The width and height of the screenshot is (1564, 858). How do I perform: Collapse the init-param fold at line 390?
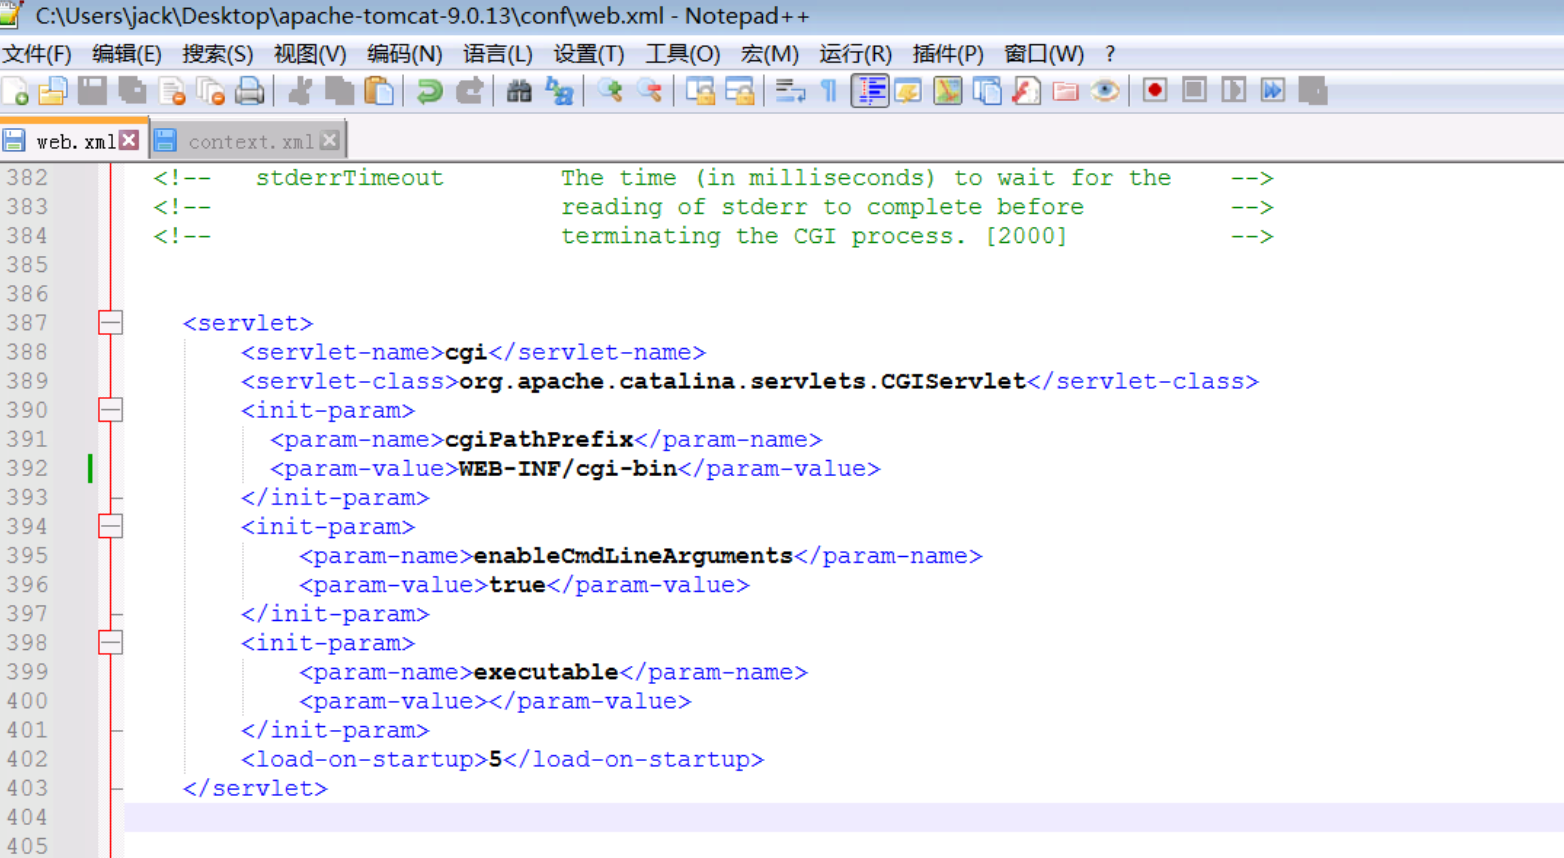point(111,410)
